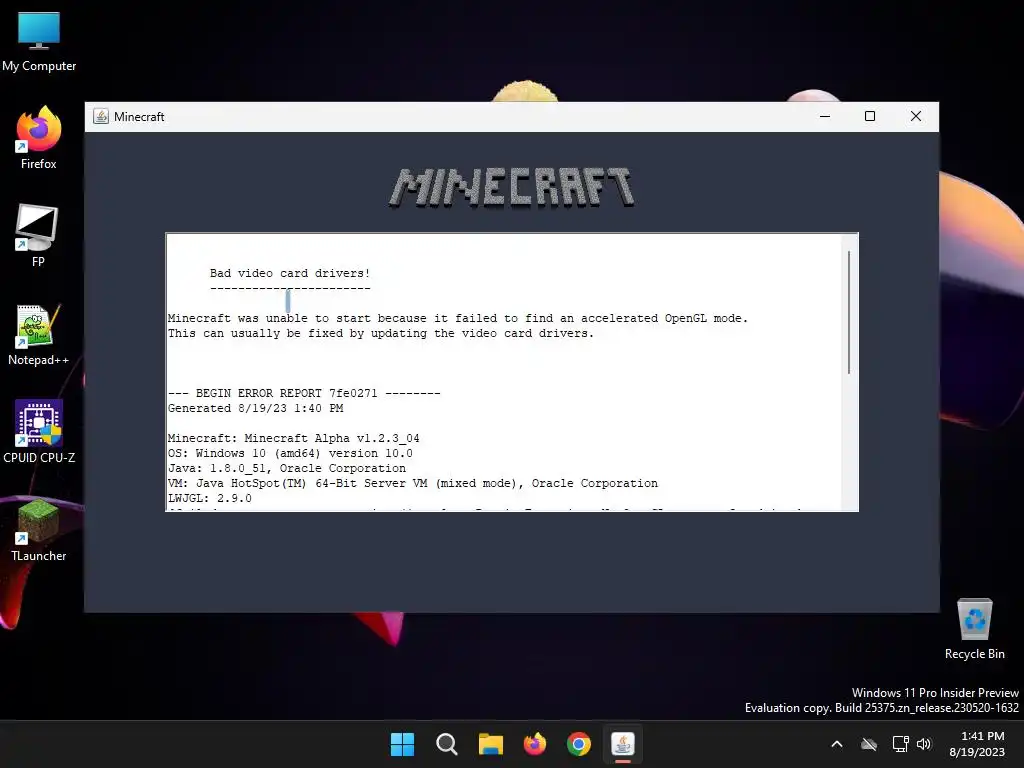Screen dimensions: 1024x768
Task: Click the 'OS: Windows 10 (amd64)' line
Action: (290, 453)
